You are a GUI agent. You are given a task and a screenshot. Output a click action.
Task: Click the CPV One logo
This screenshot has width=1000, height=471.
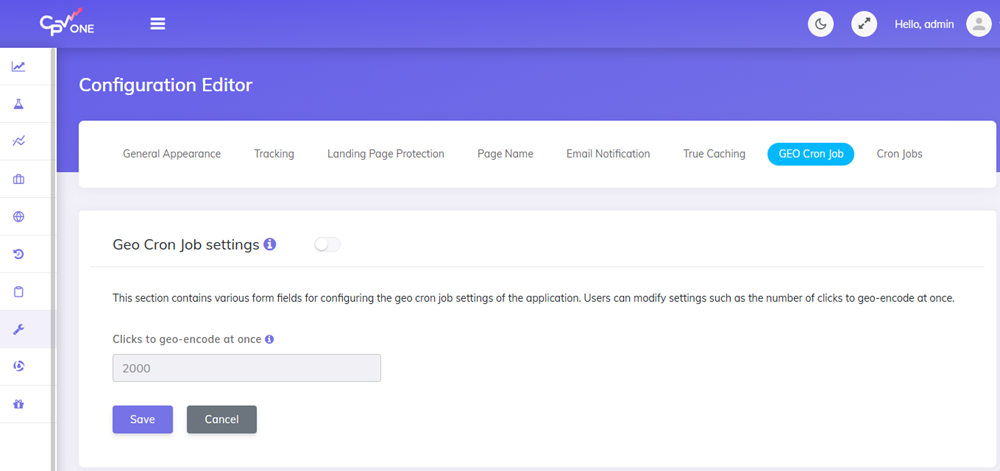coord(67,24)
